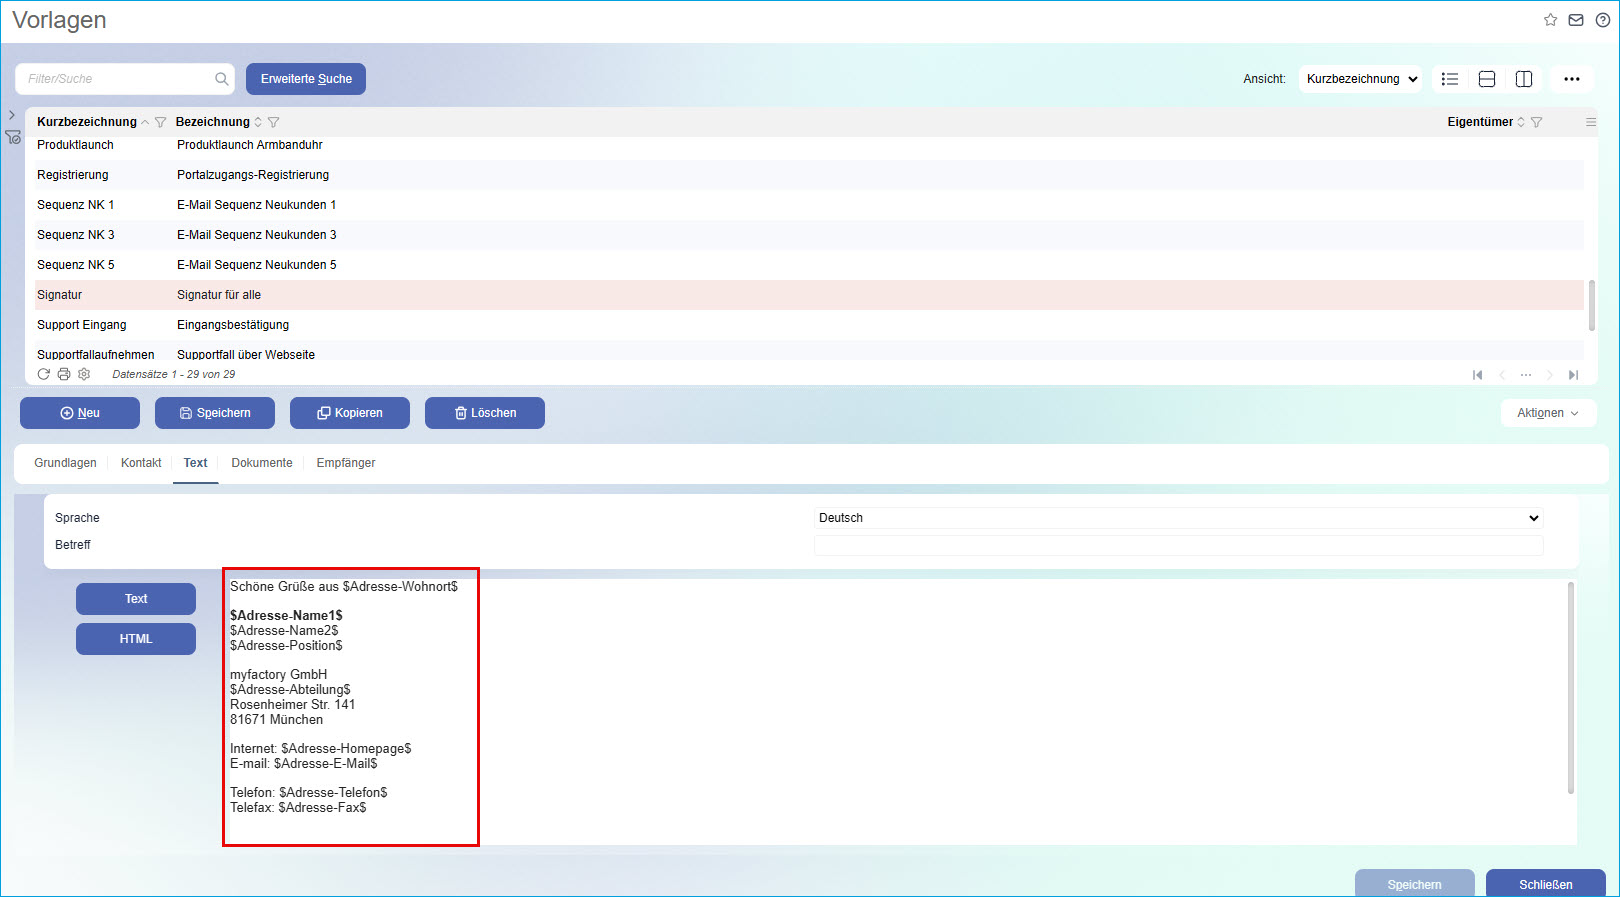Click bottom Speichern beside Schließen
The height and width of the screenshot is (897, 1620).
(1415, 884)
